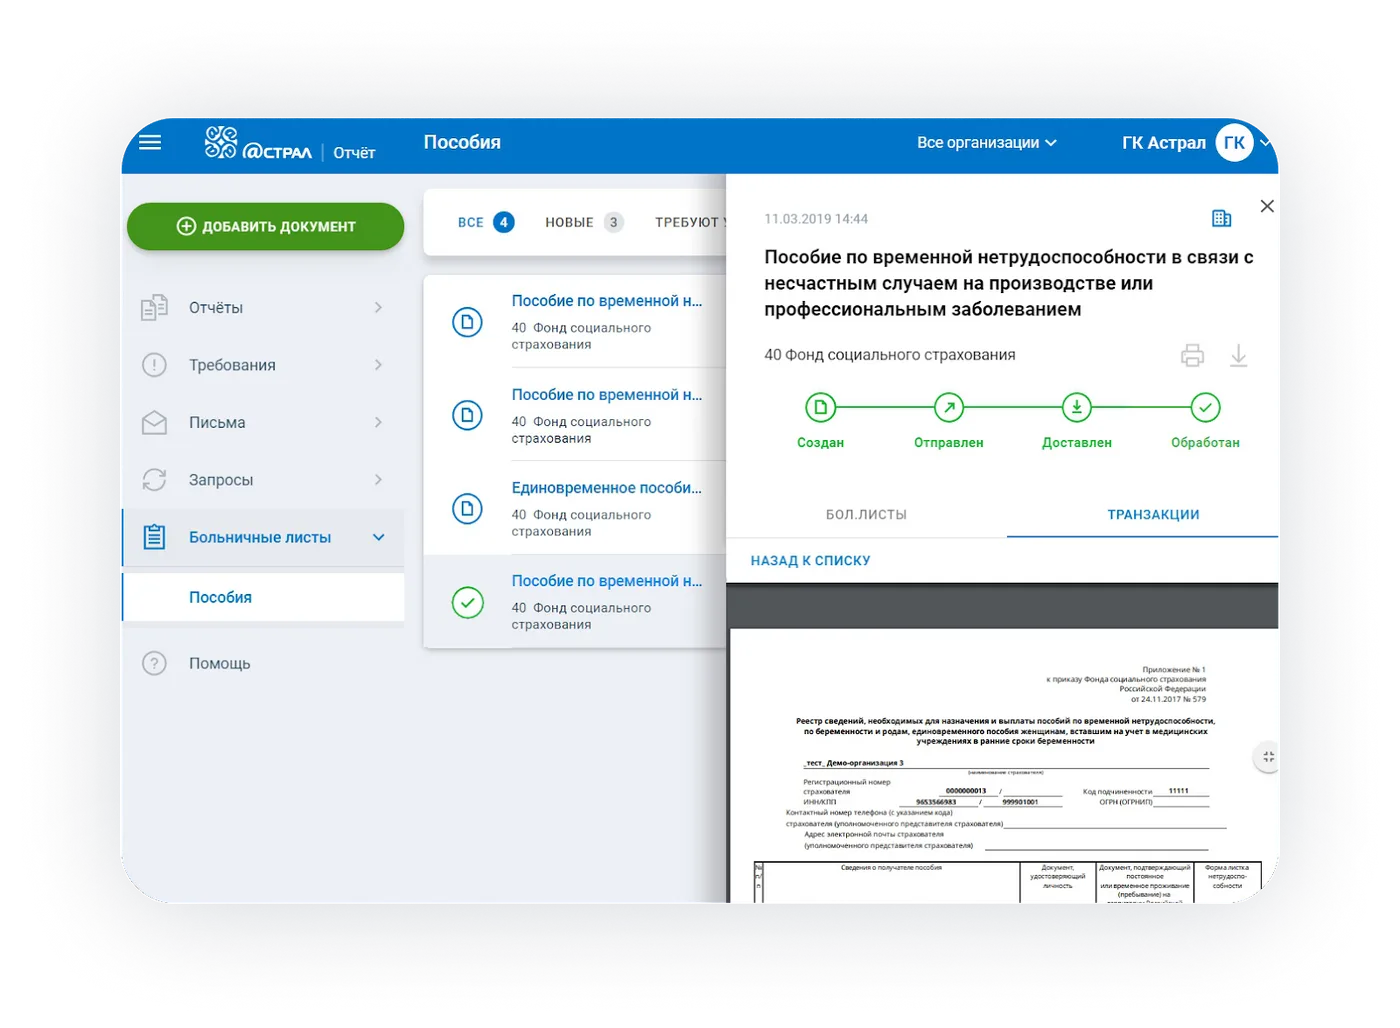Expand the Требования chevron

coord(378,365)
